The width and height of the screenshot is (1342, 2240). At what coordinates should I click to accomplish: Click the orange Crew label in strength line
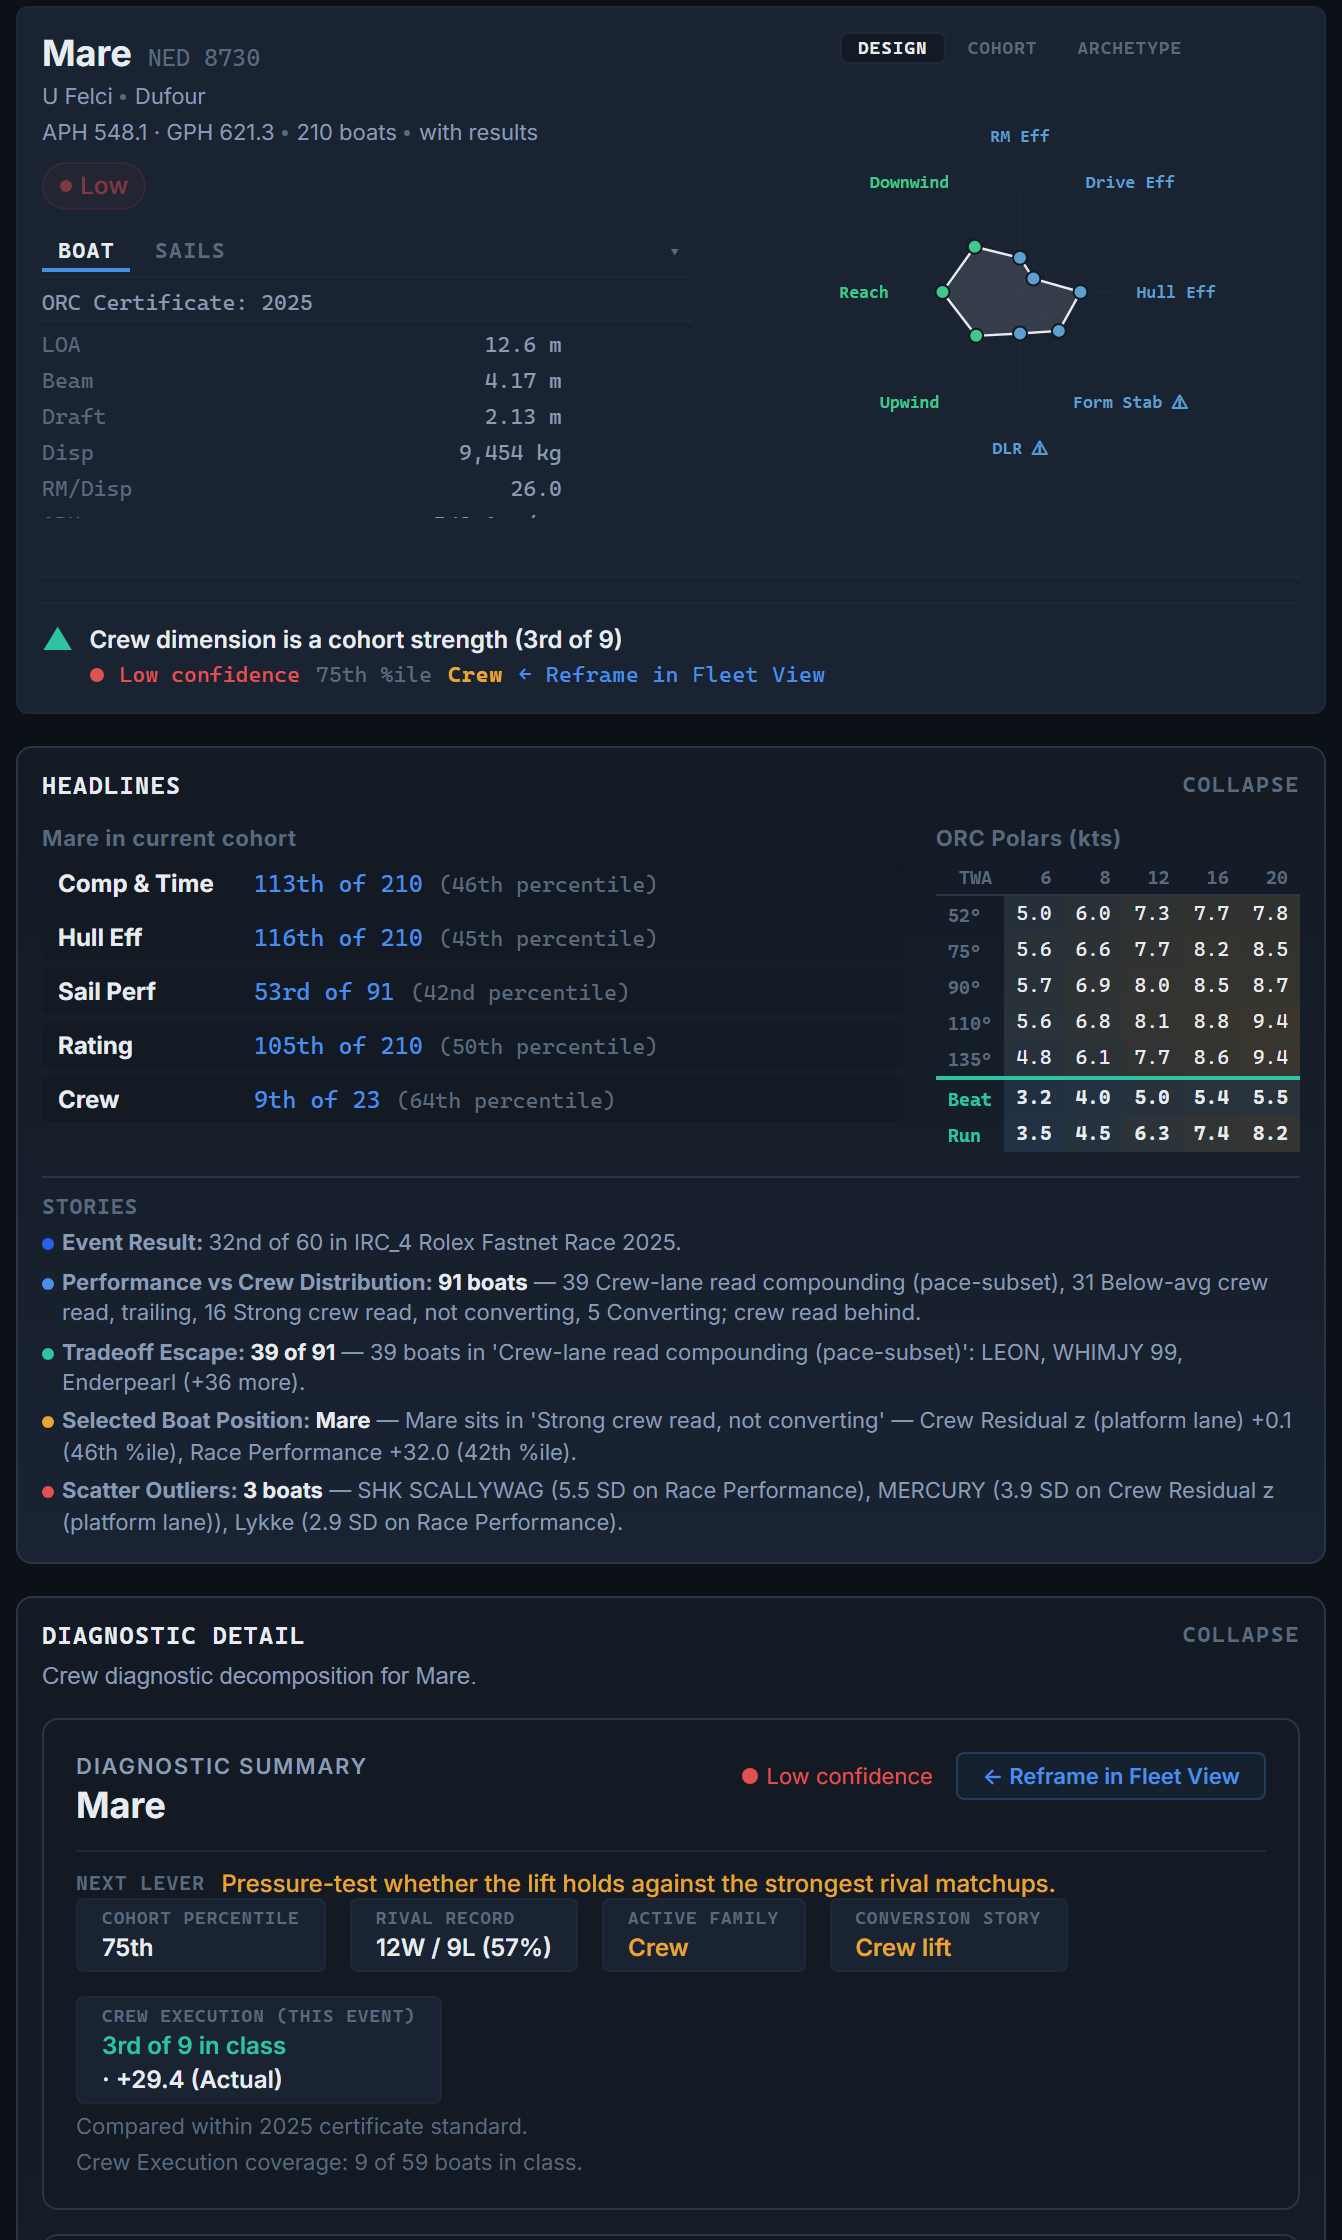tap(475, 675)
